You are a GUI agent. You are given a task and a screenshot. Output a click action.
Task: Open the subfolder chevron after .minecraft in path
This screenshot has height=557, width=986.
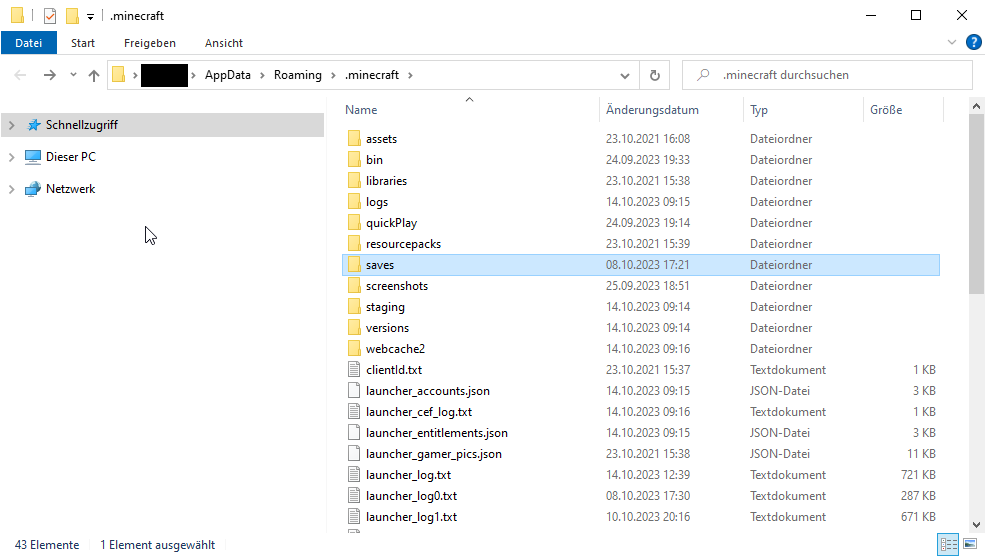point(410,75)
